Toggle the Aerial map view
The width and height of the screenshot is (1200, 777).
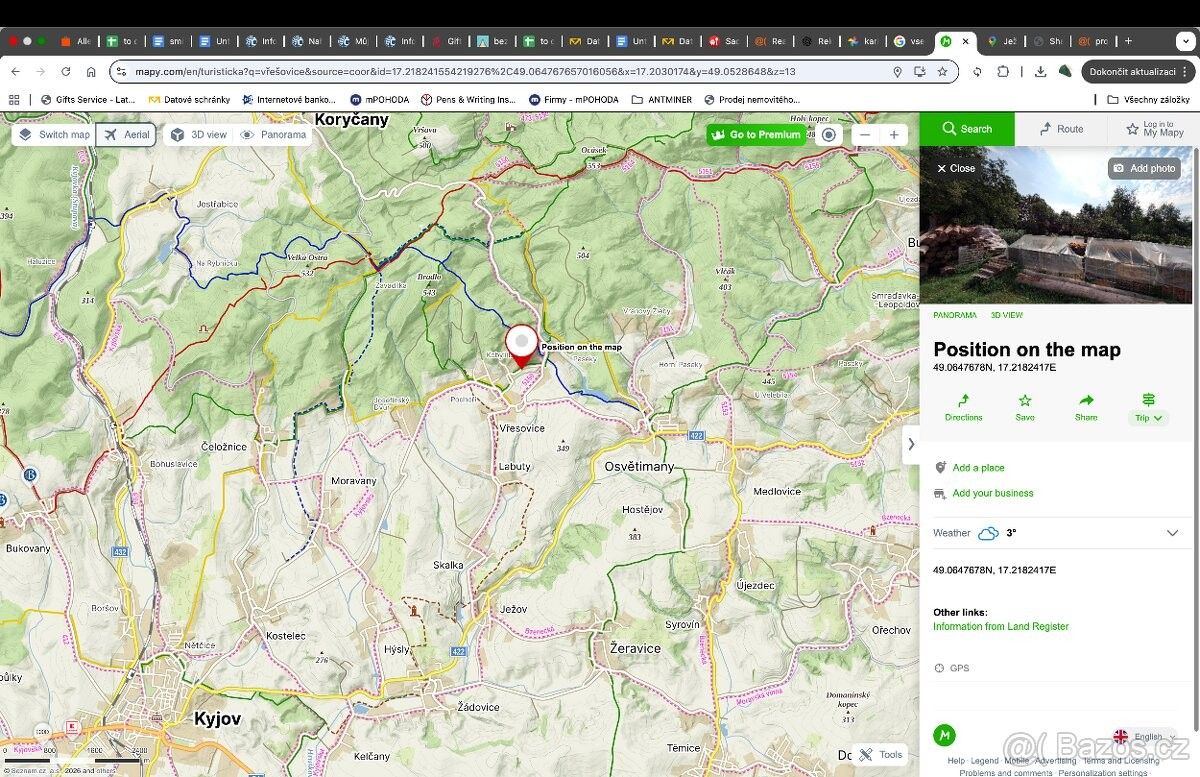[x=126, y=135]
